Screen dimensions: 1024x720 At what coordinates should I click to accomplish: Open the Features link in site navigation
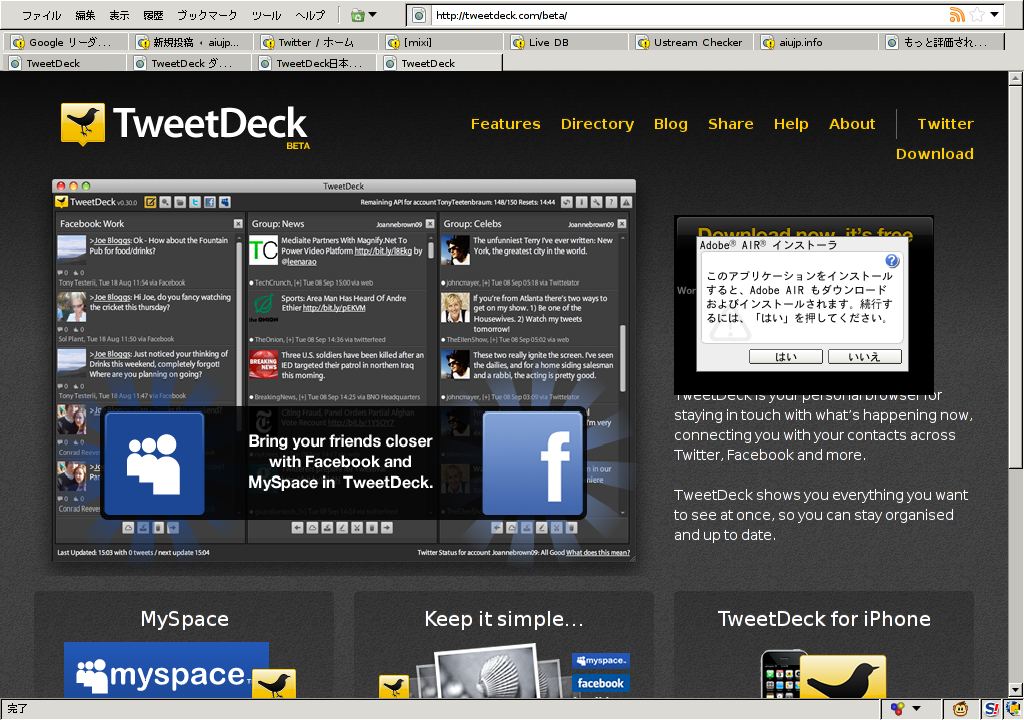click(x=505, y=124)
